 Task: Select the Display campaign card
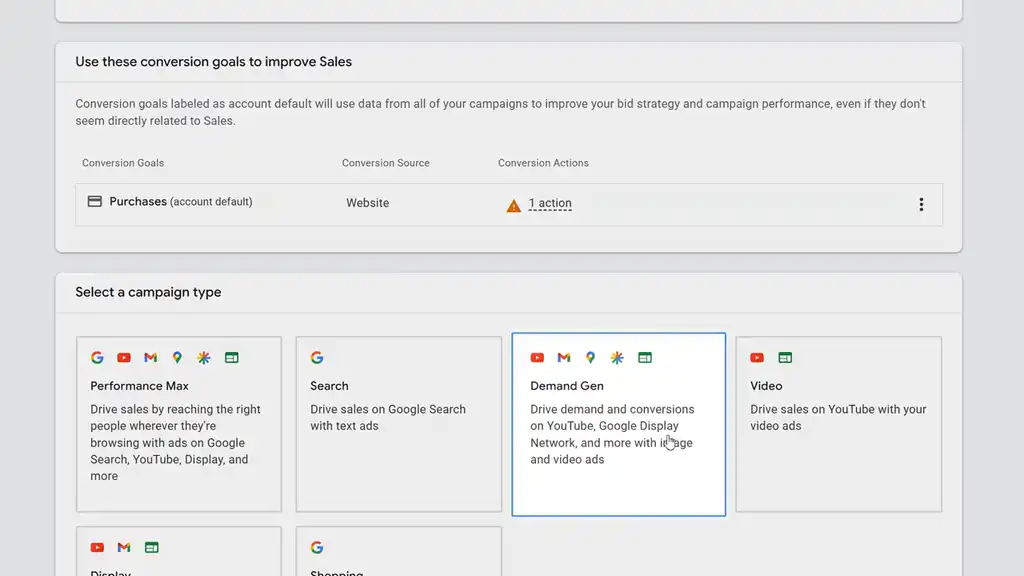179,551
